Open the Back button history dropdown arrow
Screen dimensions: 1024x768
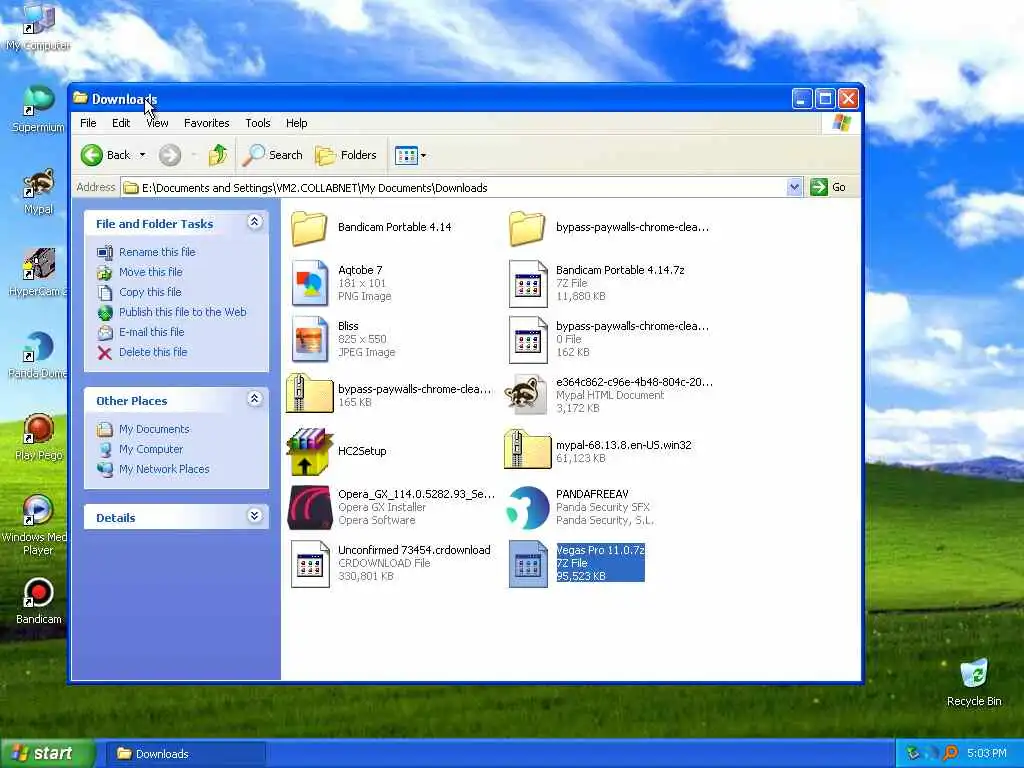(x=142, y=155)
